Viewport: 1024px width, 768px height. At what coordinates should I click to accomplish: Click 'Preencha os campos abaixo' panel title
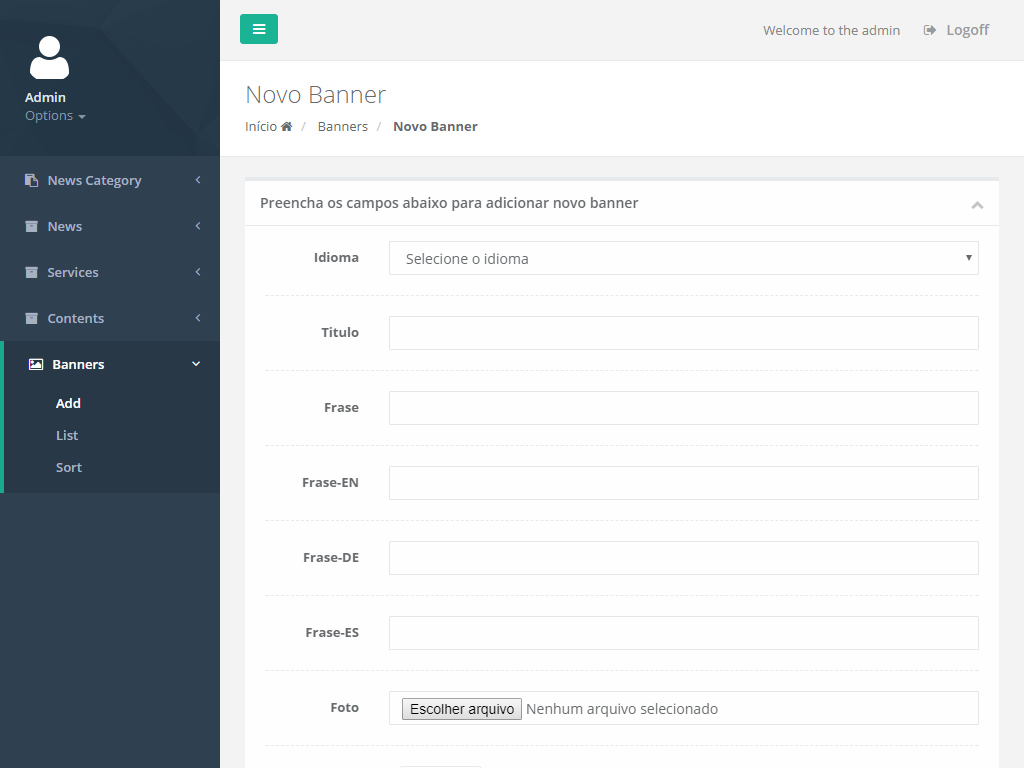[449, 203]
